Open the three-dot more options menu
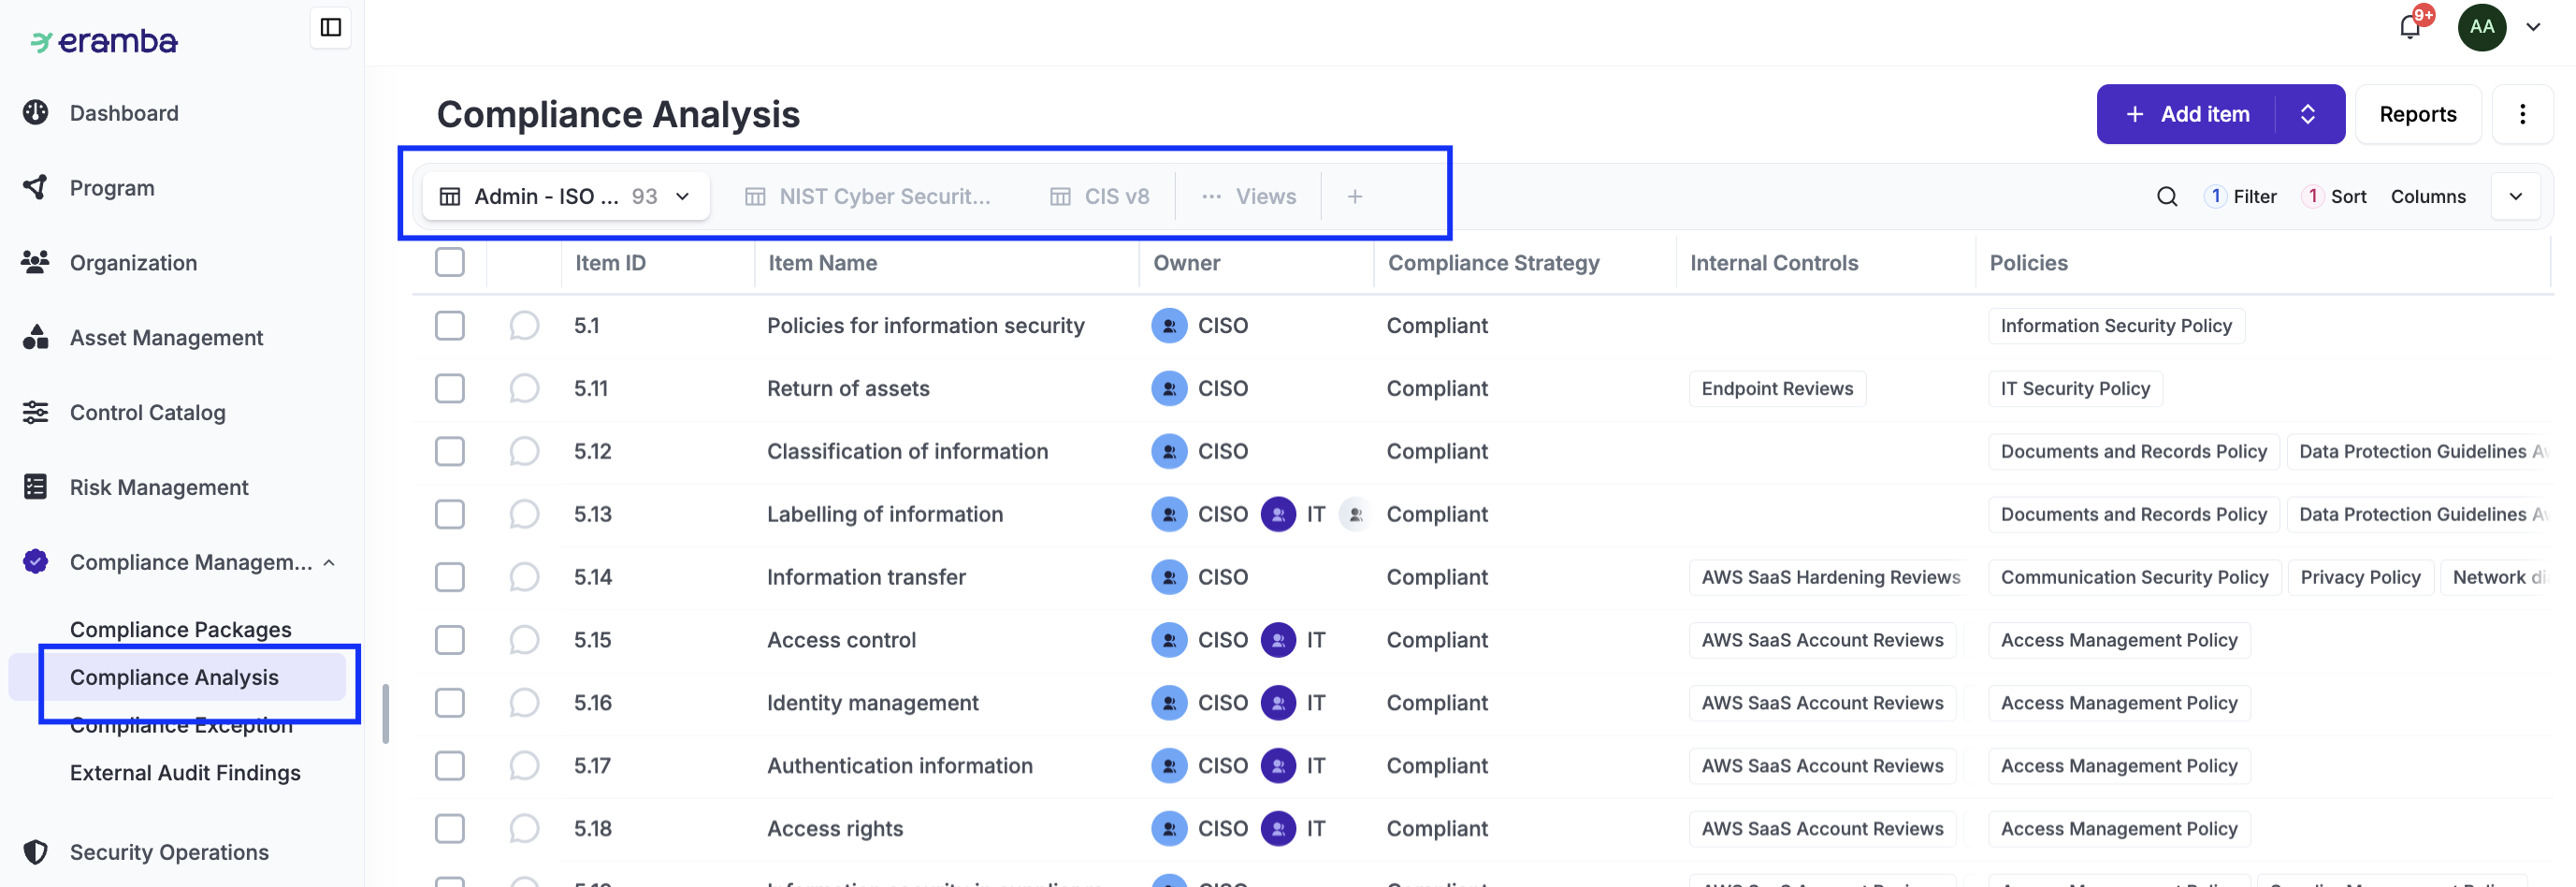 click(2522, 114)
